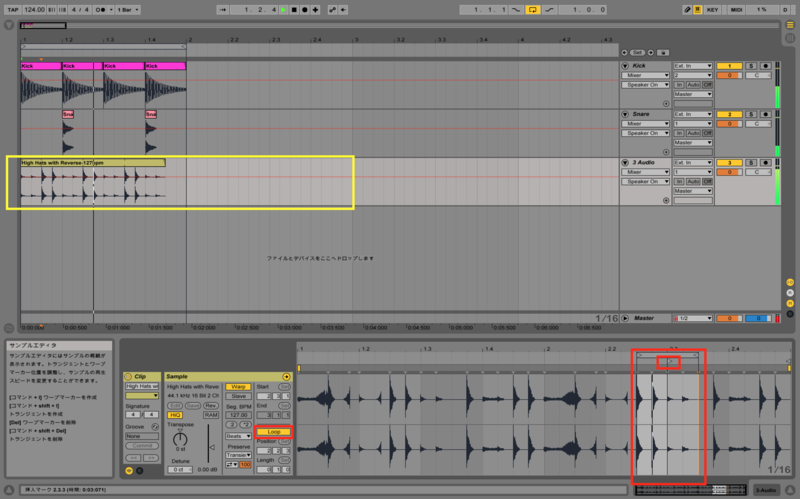Image resolution: width=800 pixels, height=499 pixels.
Task: Open Kick track Mixer chooser dropdown
Action: [645, 76]
